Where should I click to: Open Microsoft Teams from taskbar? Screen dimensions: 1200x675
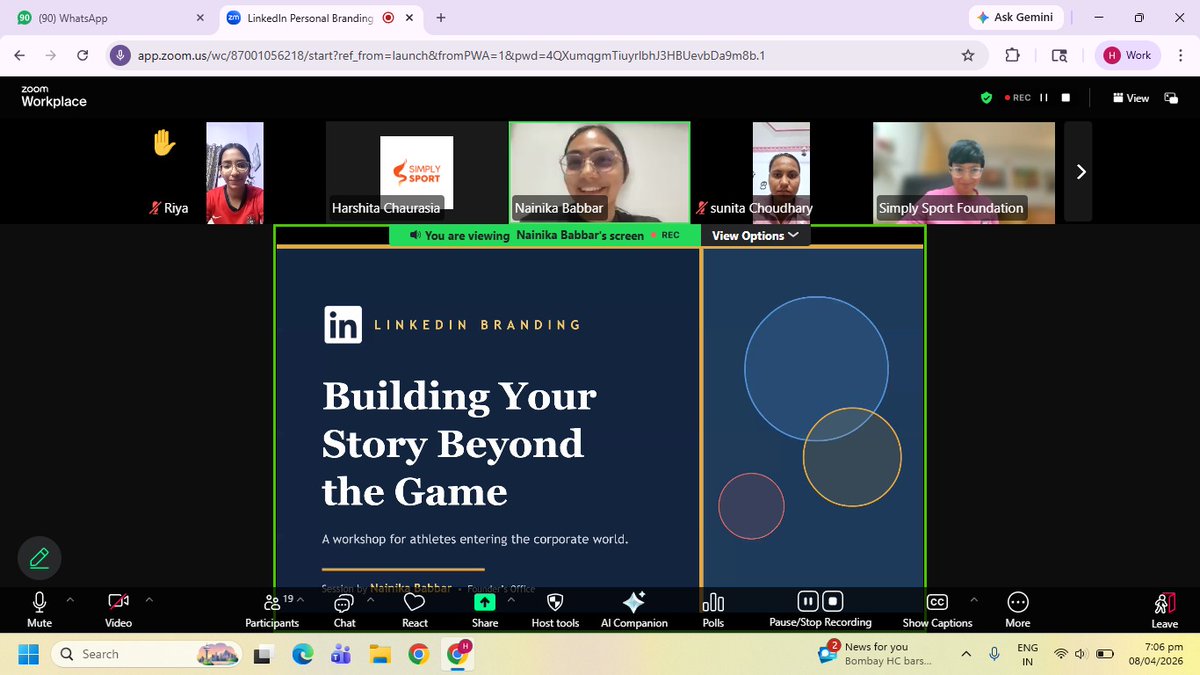(340, 654)
